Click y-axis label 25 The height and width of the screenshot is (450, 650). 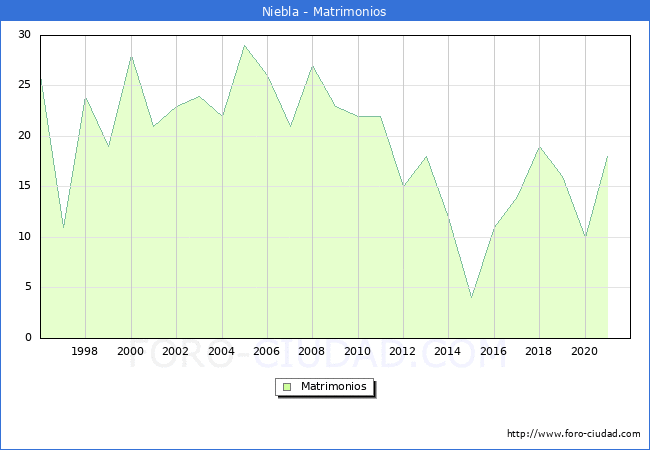coord(25,85)
